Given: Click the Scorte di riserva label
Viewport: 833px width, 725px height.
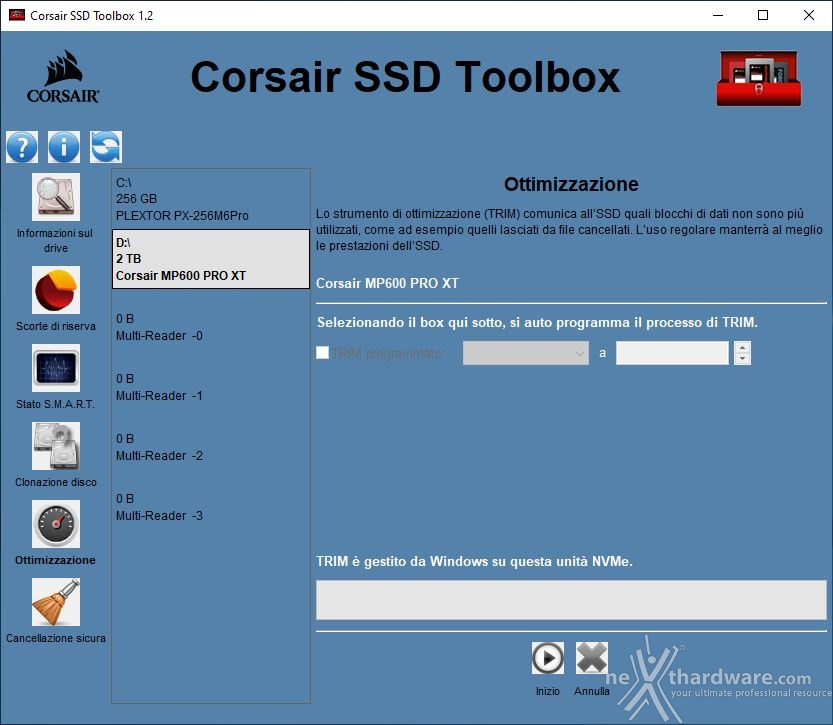Looking at the screenshot, I should coord(56,326).
